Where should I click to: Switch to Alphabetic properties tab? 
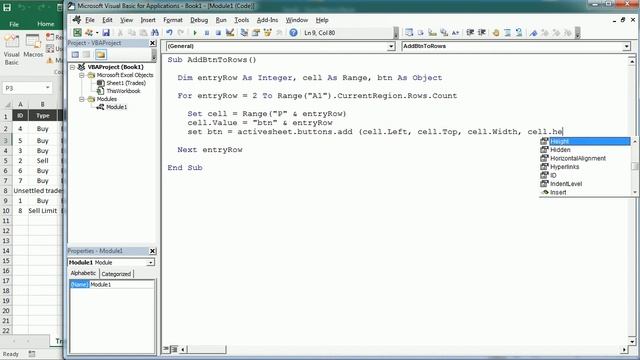[x=83, y=273]
